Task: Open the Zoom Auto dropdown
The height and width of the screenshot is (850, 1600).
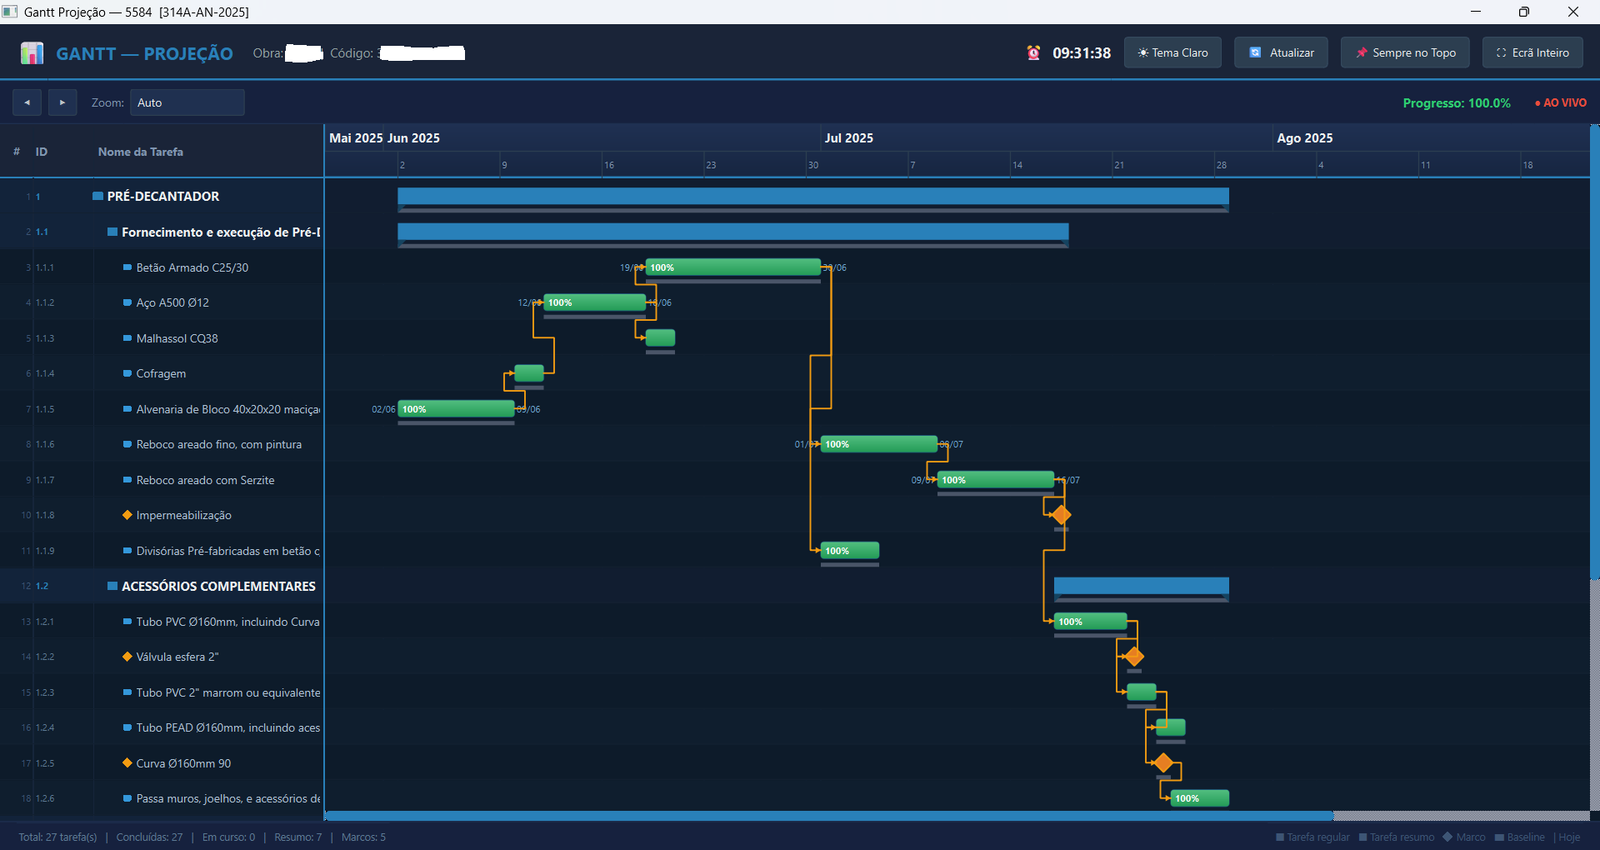Action: coord(187,102)
